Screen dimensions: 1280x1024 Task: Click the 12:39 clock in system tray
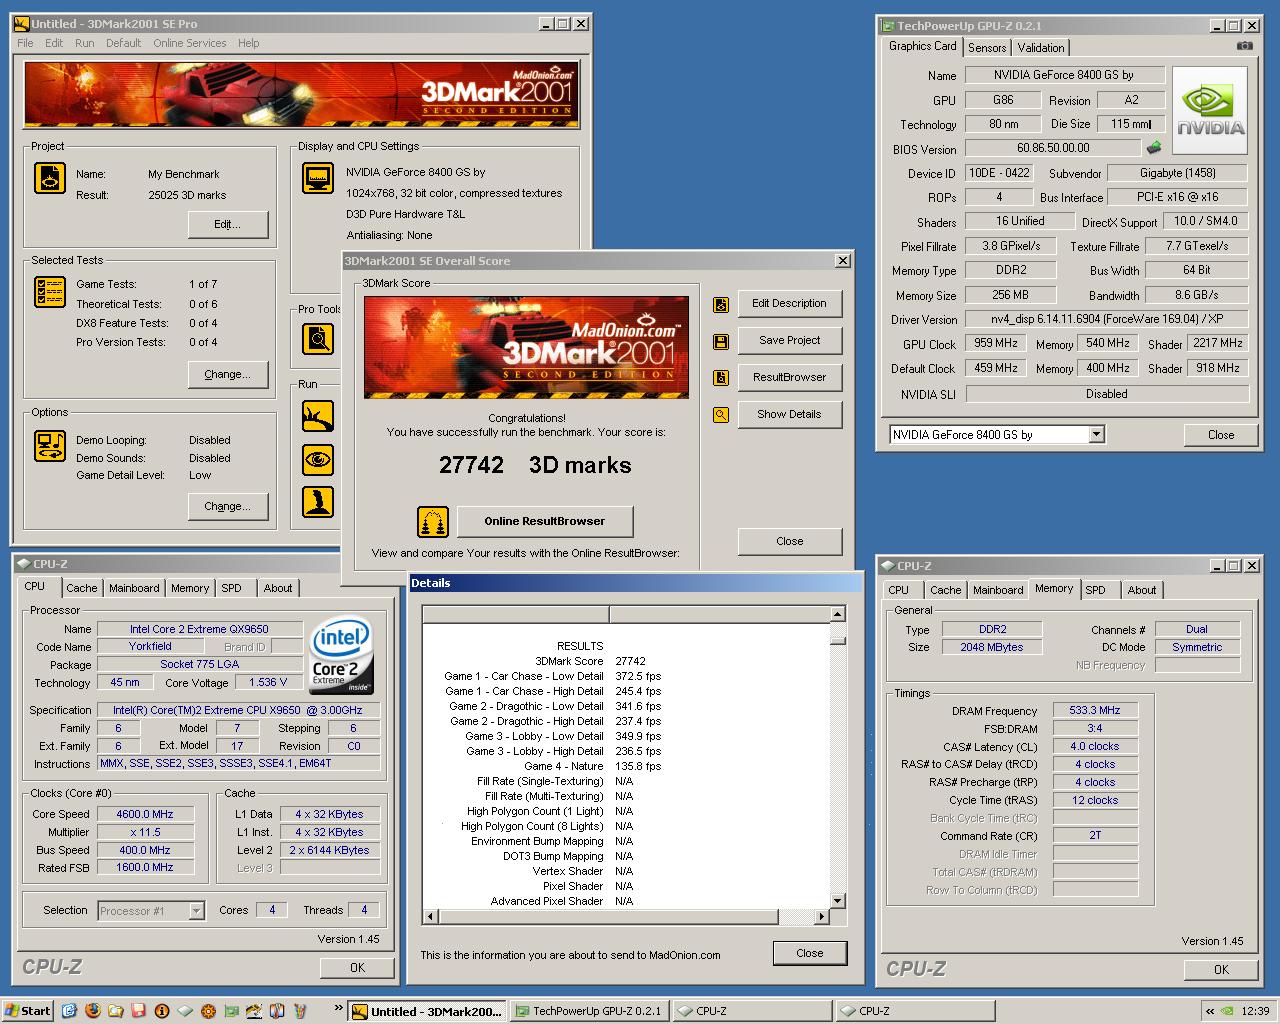(1255, 1011)
